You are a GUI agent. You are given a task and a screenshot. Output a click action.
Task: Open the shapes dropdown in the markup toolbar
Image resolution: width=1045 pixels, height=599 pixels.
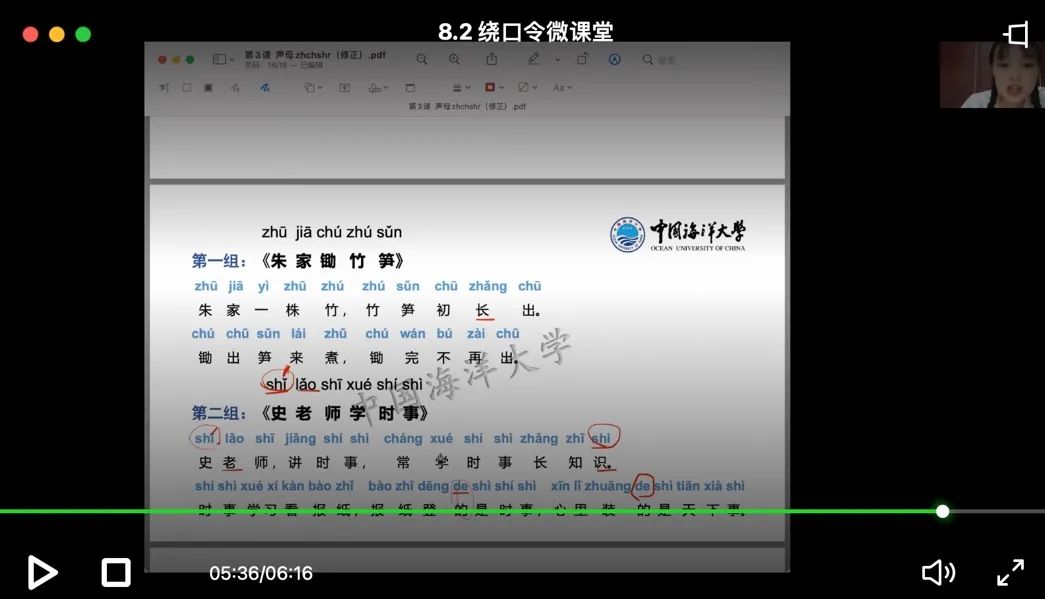[311, 87]
